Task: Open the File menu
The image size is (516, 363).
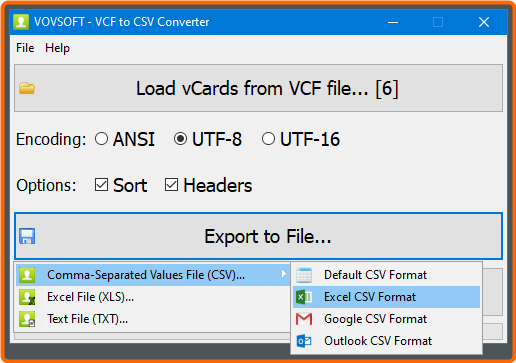Action: 25,48
